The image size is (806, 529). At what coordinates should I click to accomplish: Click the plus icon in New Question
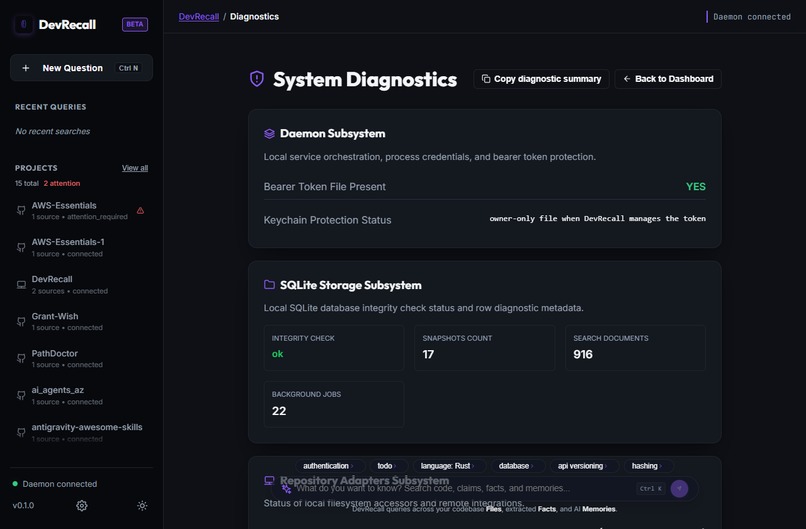pyautogui.click(x=26, y=68)
